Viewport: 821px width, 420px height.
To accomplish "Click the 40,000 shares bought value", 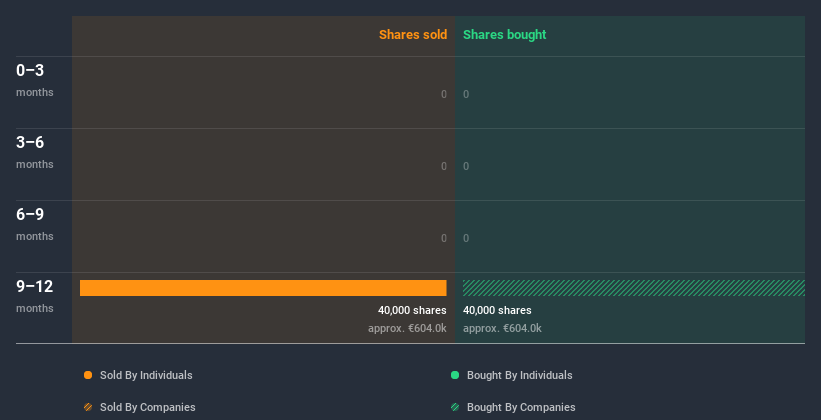I will pyautogui.click(x=497, y=310).
